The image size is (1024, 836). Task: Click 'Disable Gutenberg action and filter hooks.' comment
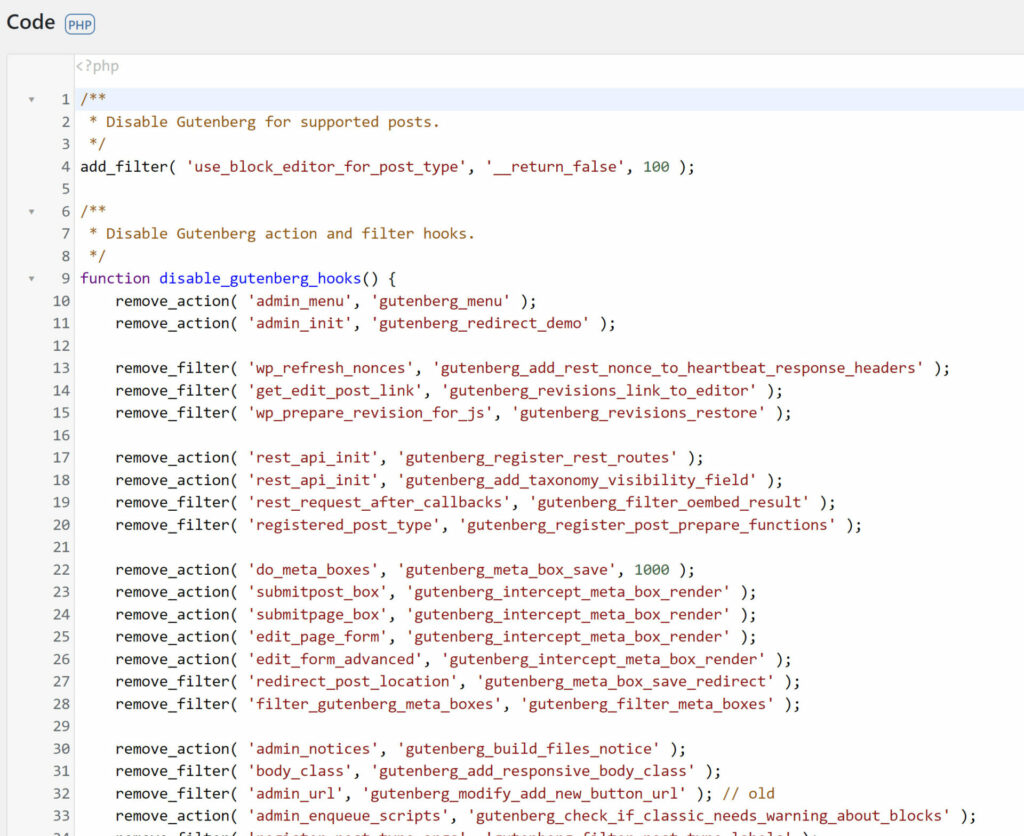290,234
